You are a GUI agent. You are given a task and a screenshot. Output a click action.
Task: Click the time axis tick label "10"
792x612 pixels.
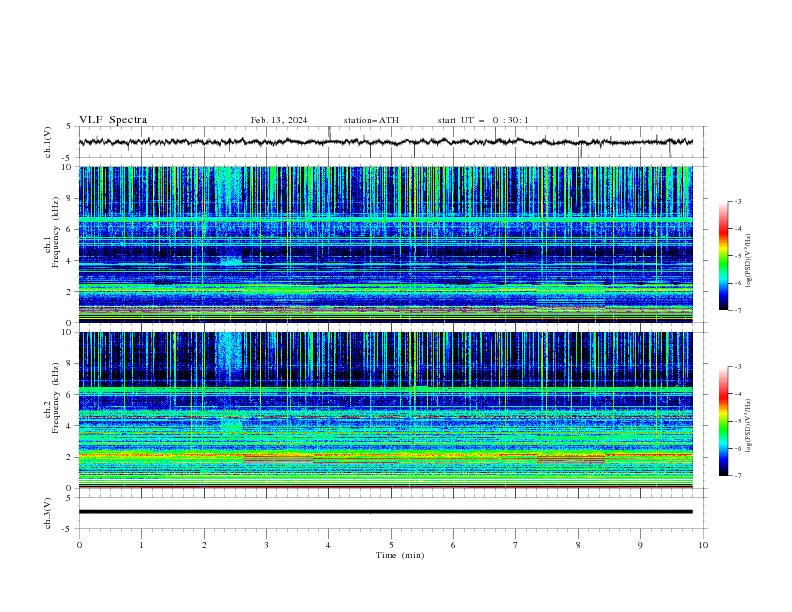tap(703, 545)
